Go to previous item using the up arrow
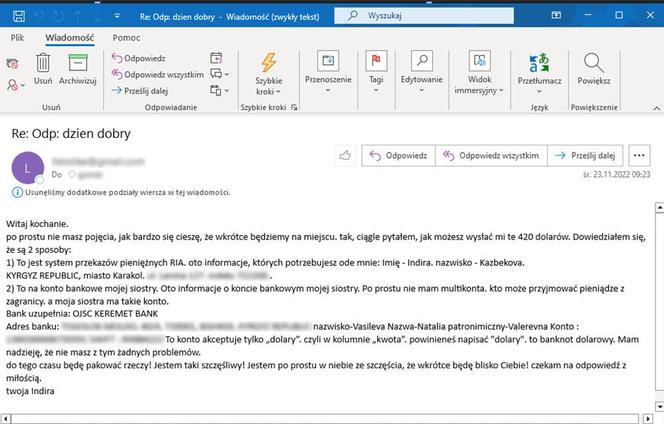 tap(78, 16)
